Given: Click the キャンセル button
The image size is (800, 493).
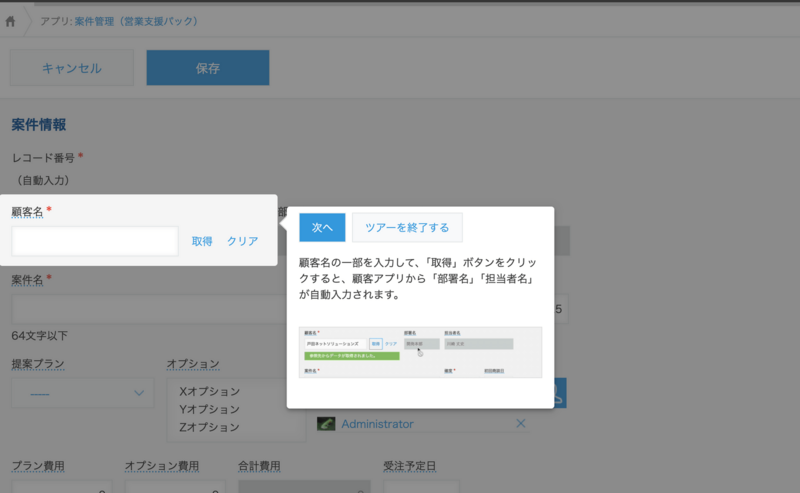Looking at the screenshot, I should pos(71,68).
